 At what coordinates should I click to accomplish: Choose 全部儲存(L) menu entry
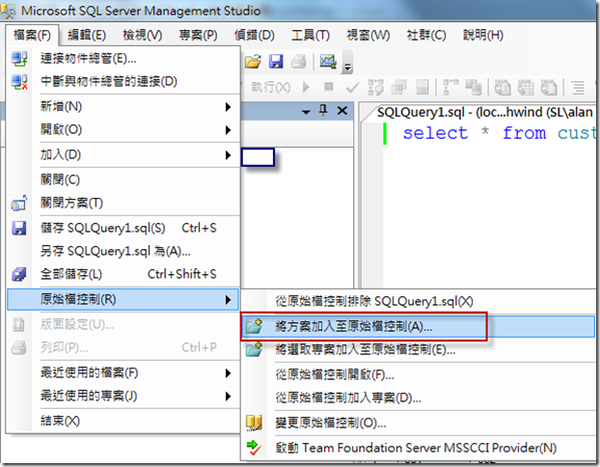(123, 274)
